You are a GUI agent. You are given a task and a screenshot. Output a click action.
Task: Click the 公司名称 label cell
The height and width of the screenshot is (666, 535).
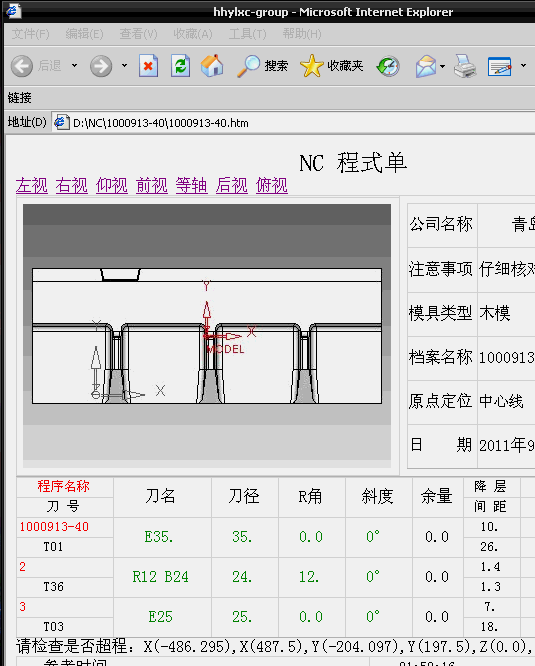442,225
